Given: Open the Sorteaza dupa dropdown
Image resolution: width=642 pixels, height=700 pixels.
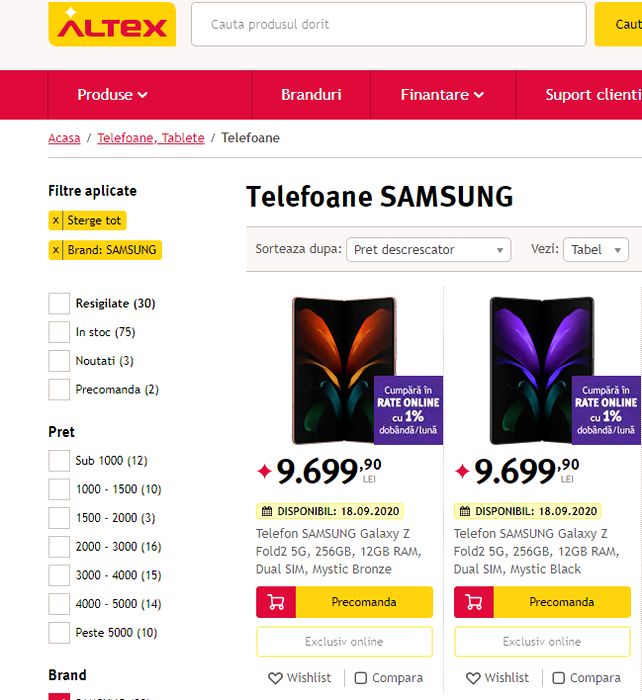Looking at the screenshot, I should [428, 250].
